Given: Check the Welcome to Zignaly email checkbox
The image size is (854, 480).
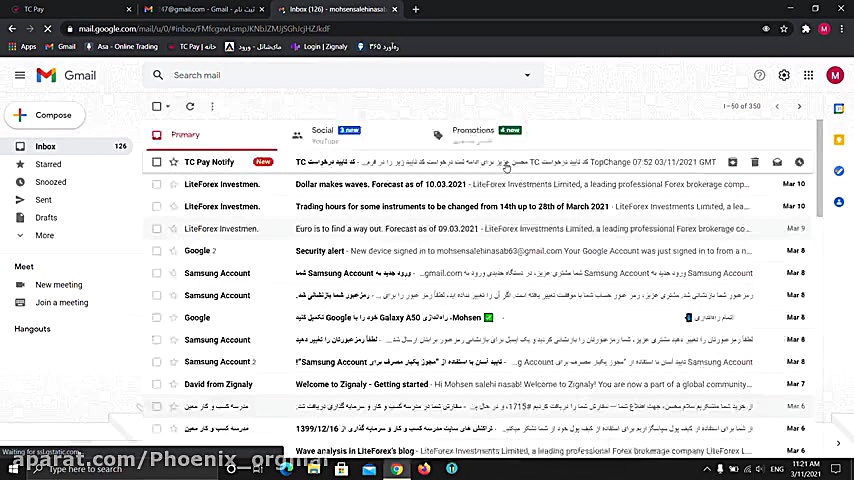Looking at the screenshot, I should pyautogui.click(x=157, y=384).
